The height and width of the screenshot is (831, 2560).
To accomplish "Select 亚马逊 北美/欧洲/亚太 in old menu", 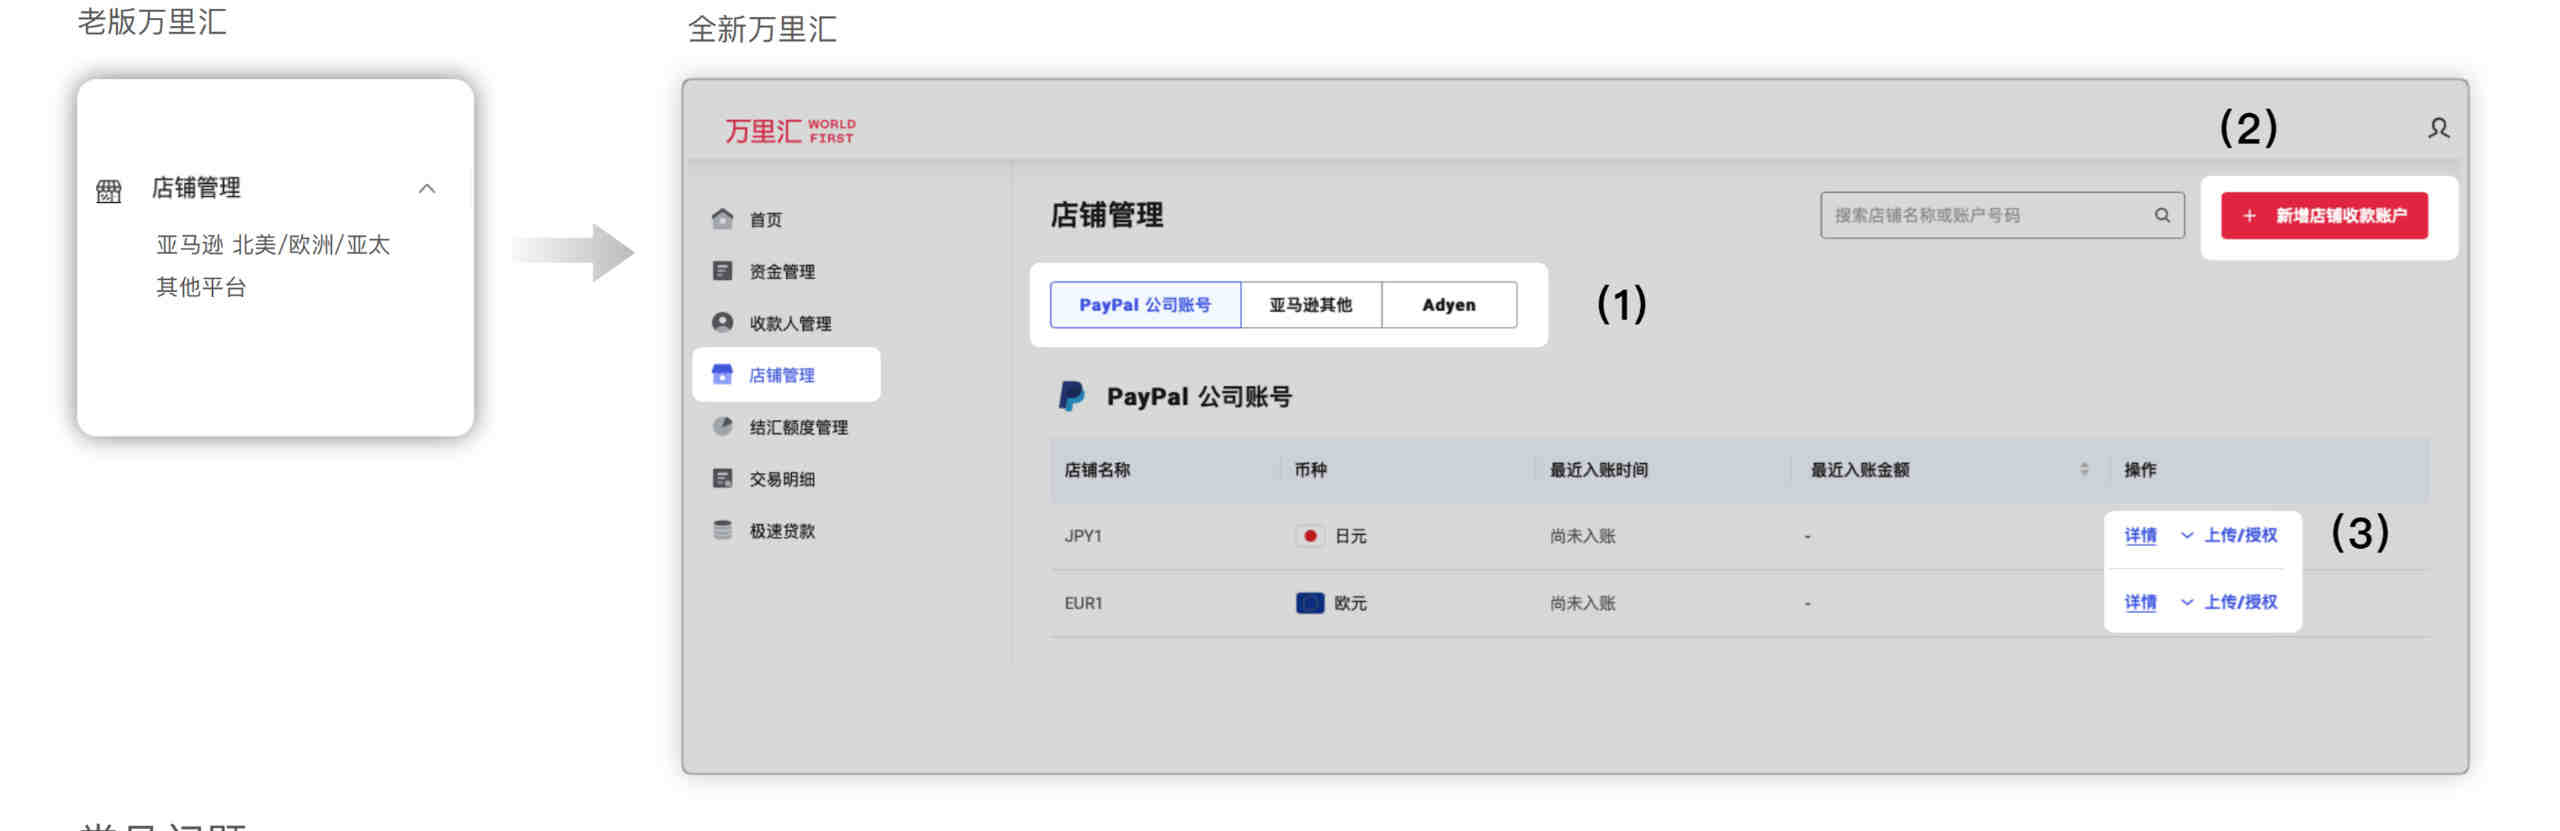I will [273, 245].
